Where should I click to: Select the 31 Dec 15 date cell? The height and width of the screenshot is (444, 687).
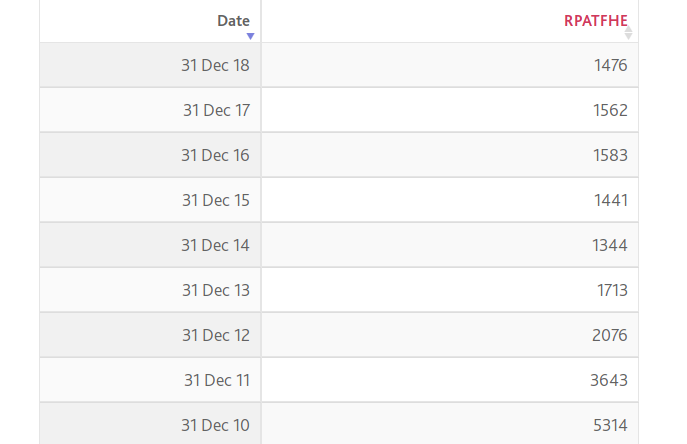(150, 200)
